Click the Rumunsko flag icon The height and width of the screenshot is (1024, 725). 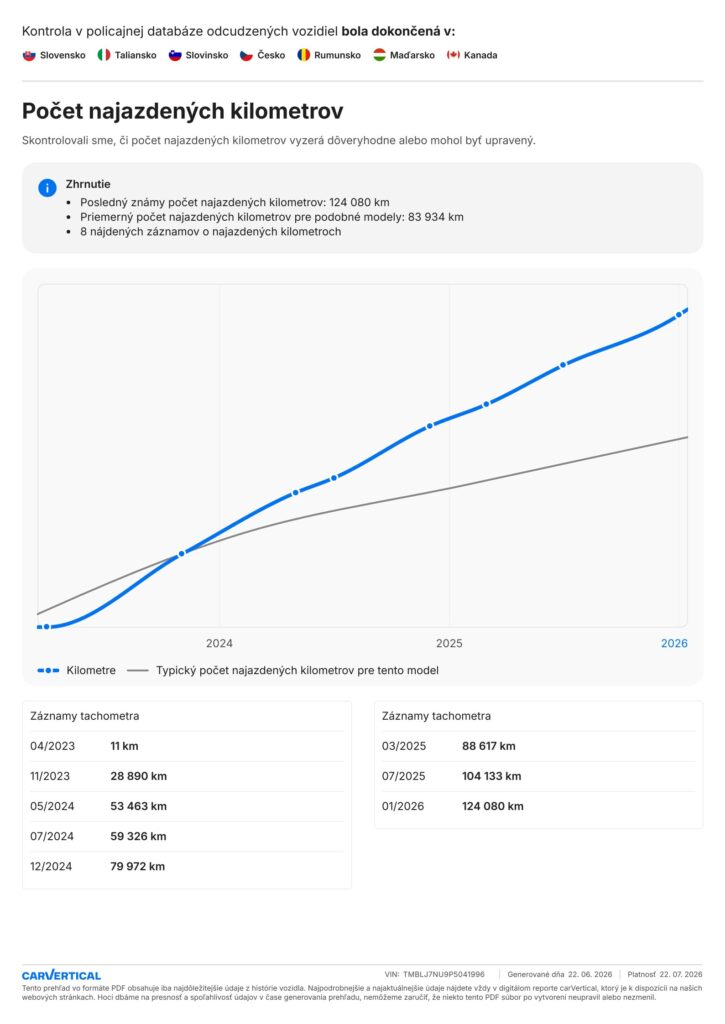pyautogui.click(x=303, y=56)
